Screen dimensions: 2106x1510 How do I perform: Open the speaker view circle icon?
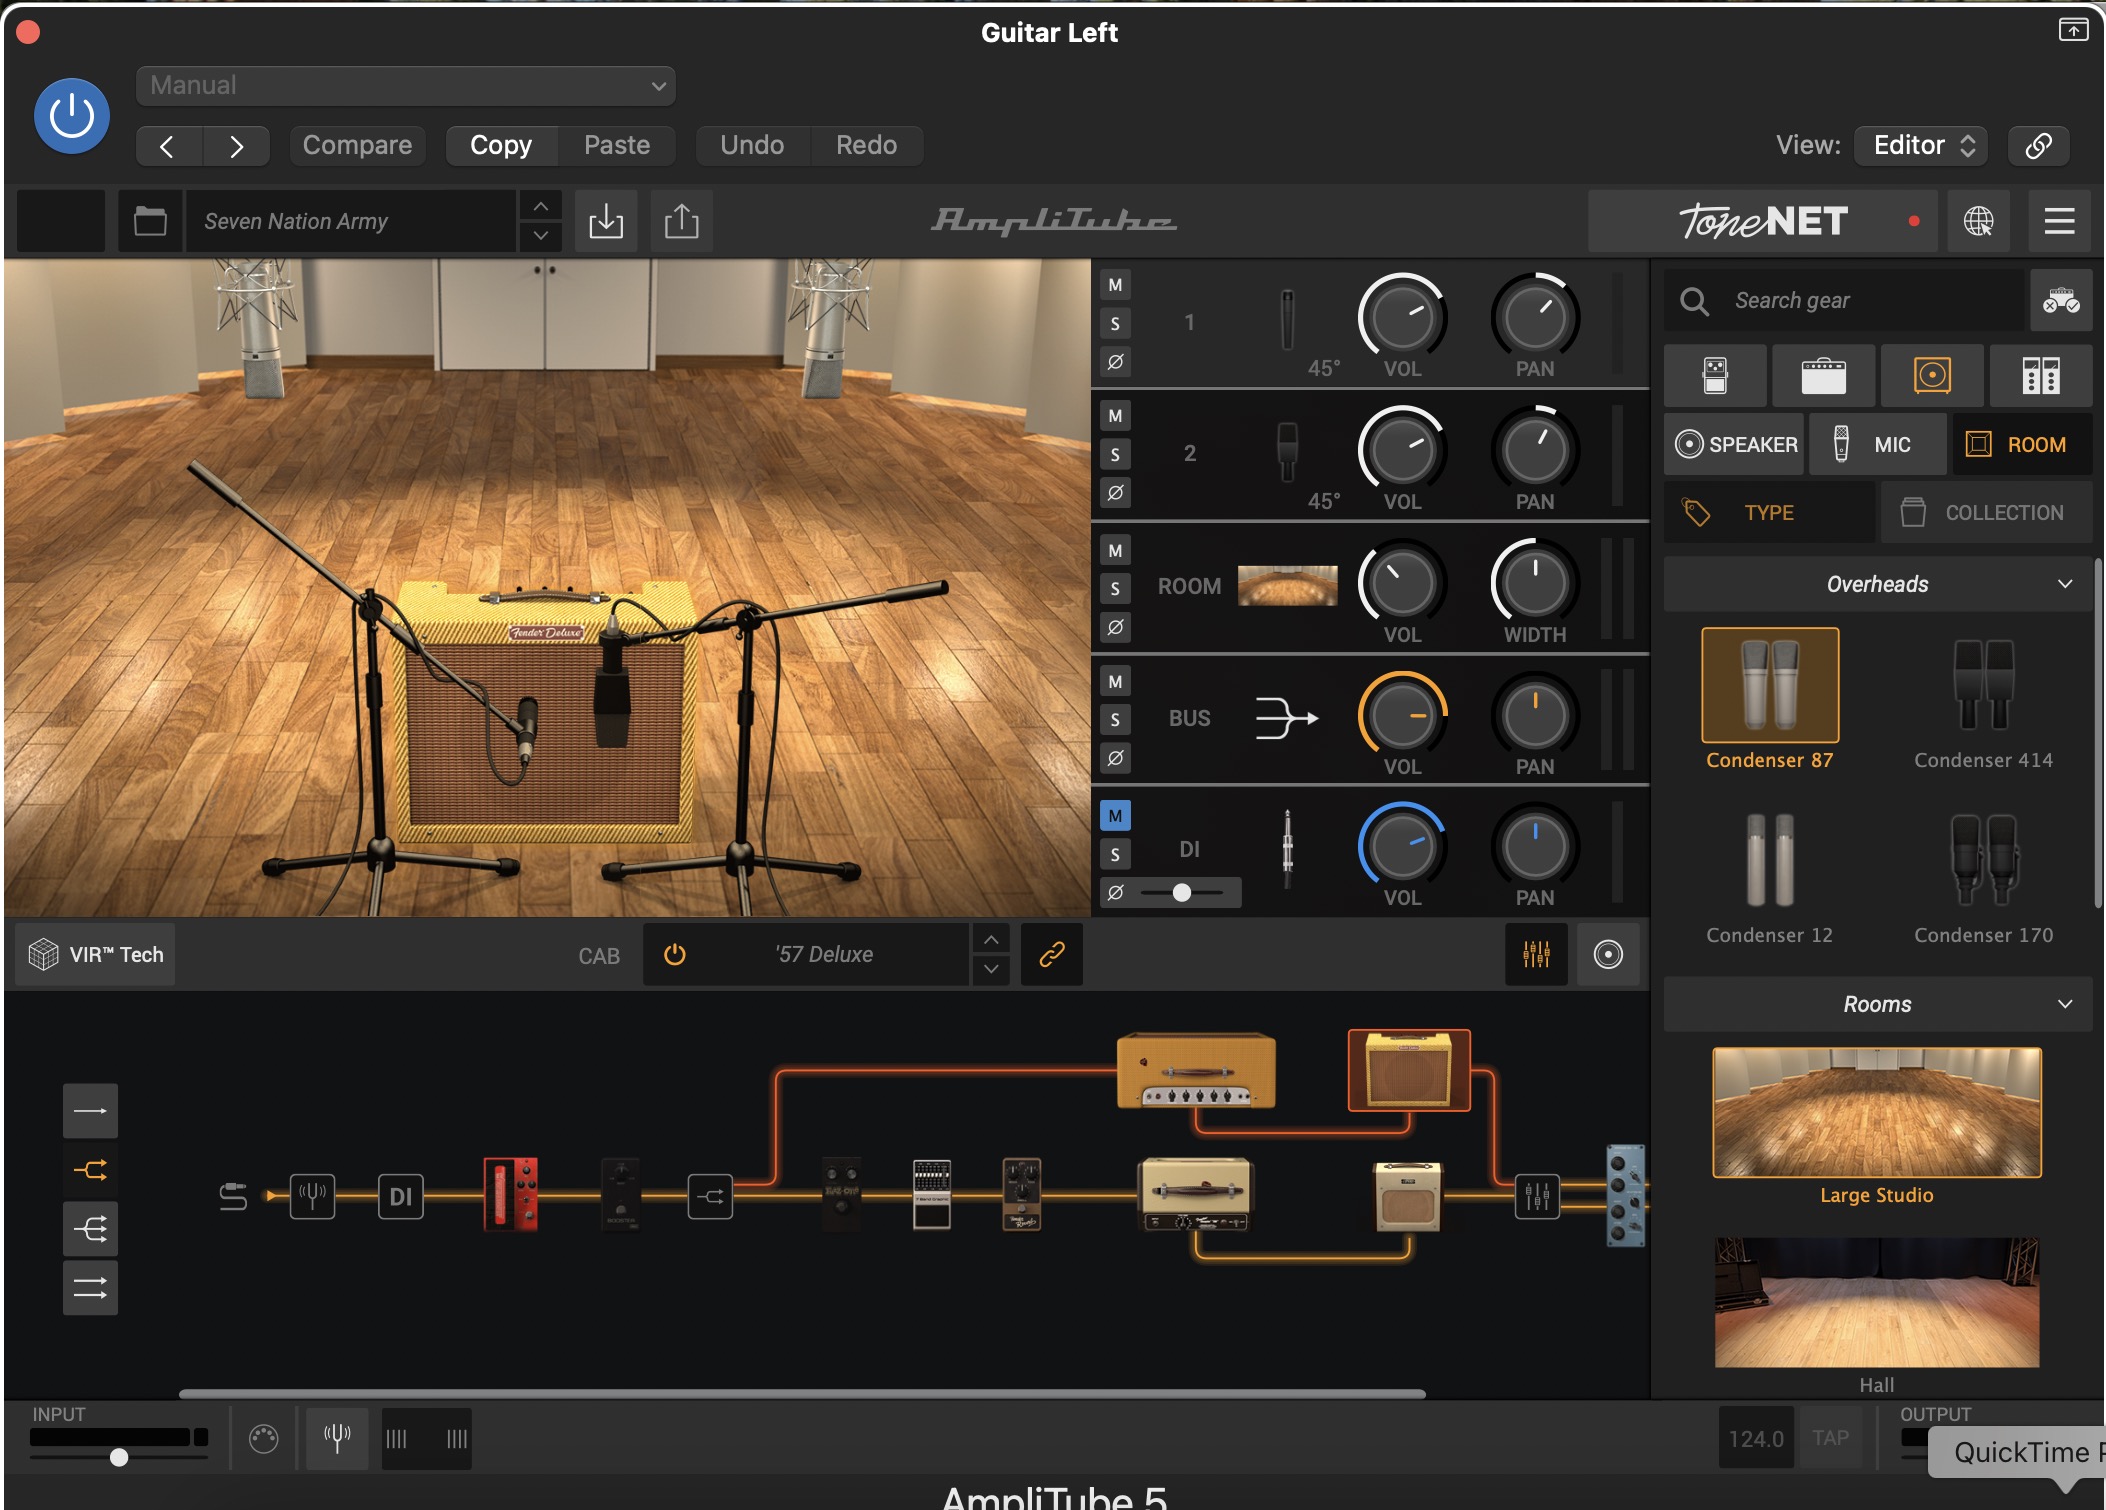pyautogui.click(x=1608, y=955)
